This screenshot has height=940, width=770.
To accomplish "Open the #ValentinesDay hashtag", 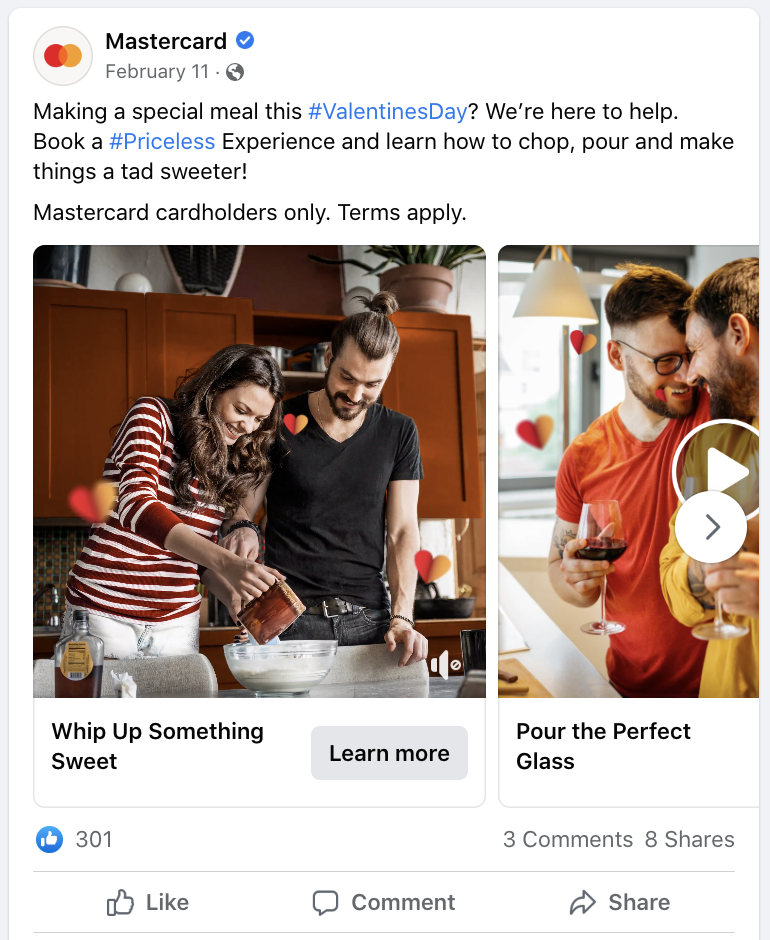I will (387, 112).
